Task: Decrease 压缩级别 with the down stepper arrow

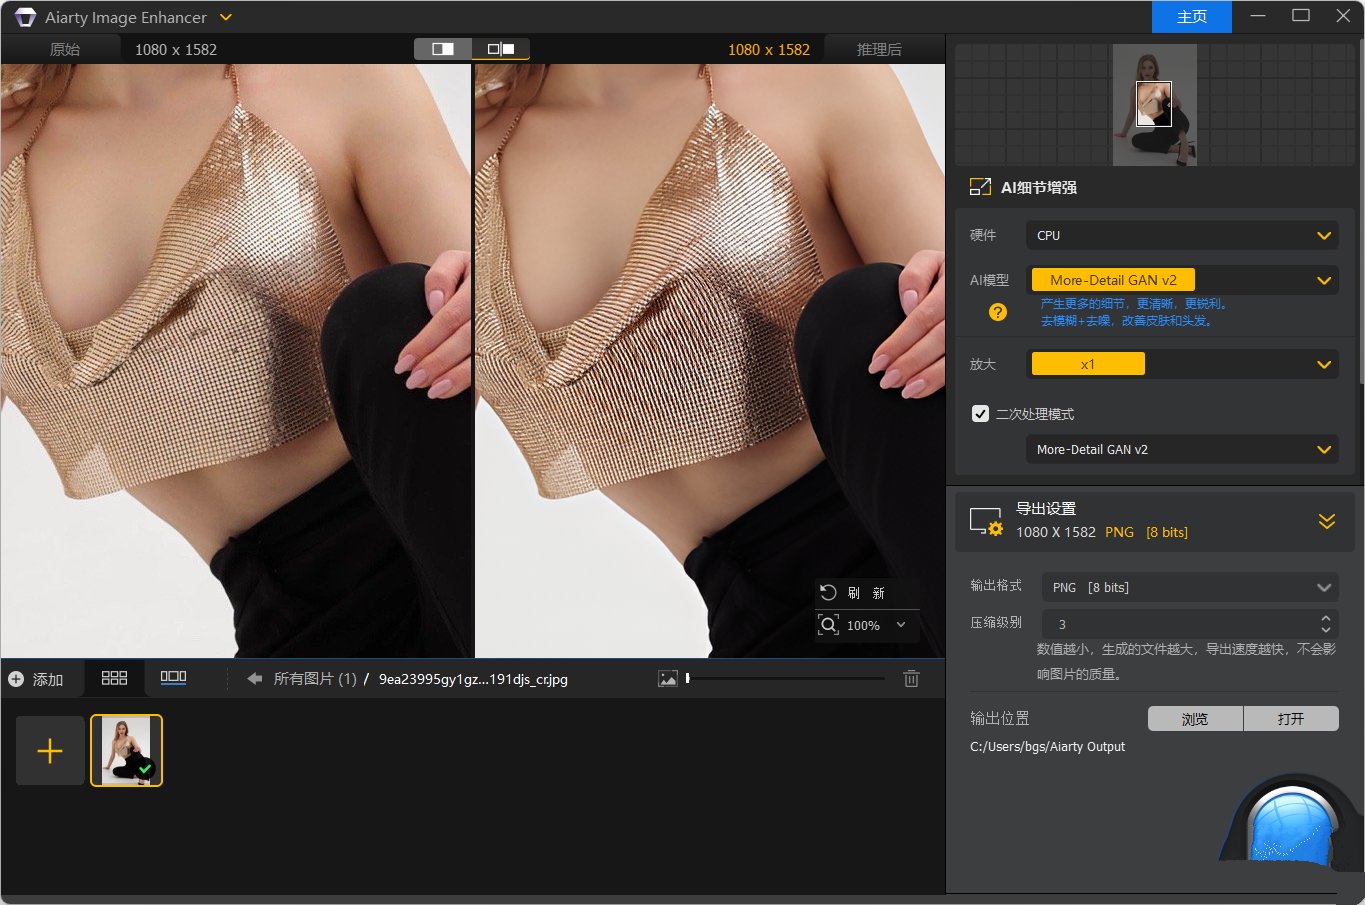Action: point(1326,630)
